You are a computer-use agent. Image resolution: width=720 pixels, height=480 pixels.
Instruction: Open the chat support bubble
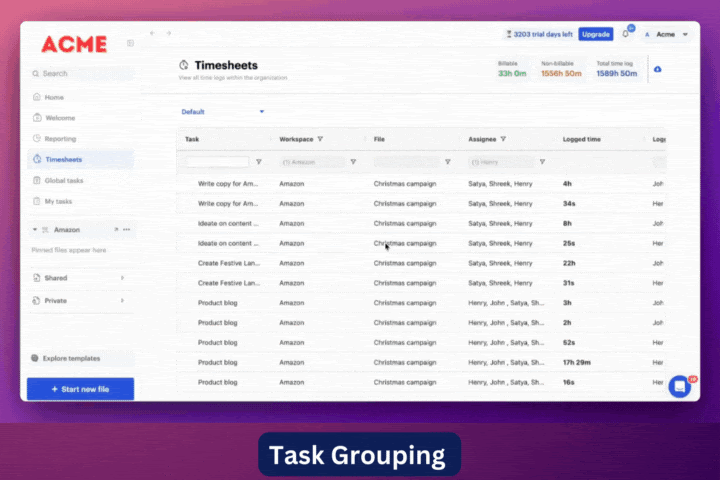click(680, 386)
